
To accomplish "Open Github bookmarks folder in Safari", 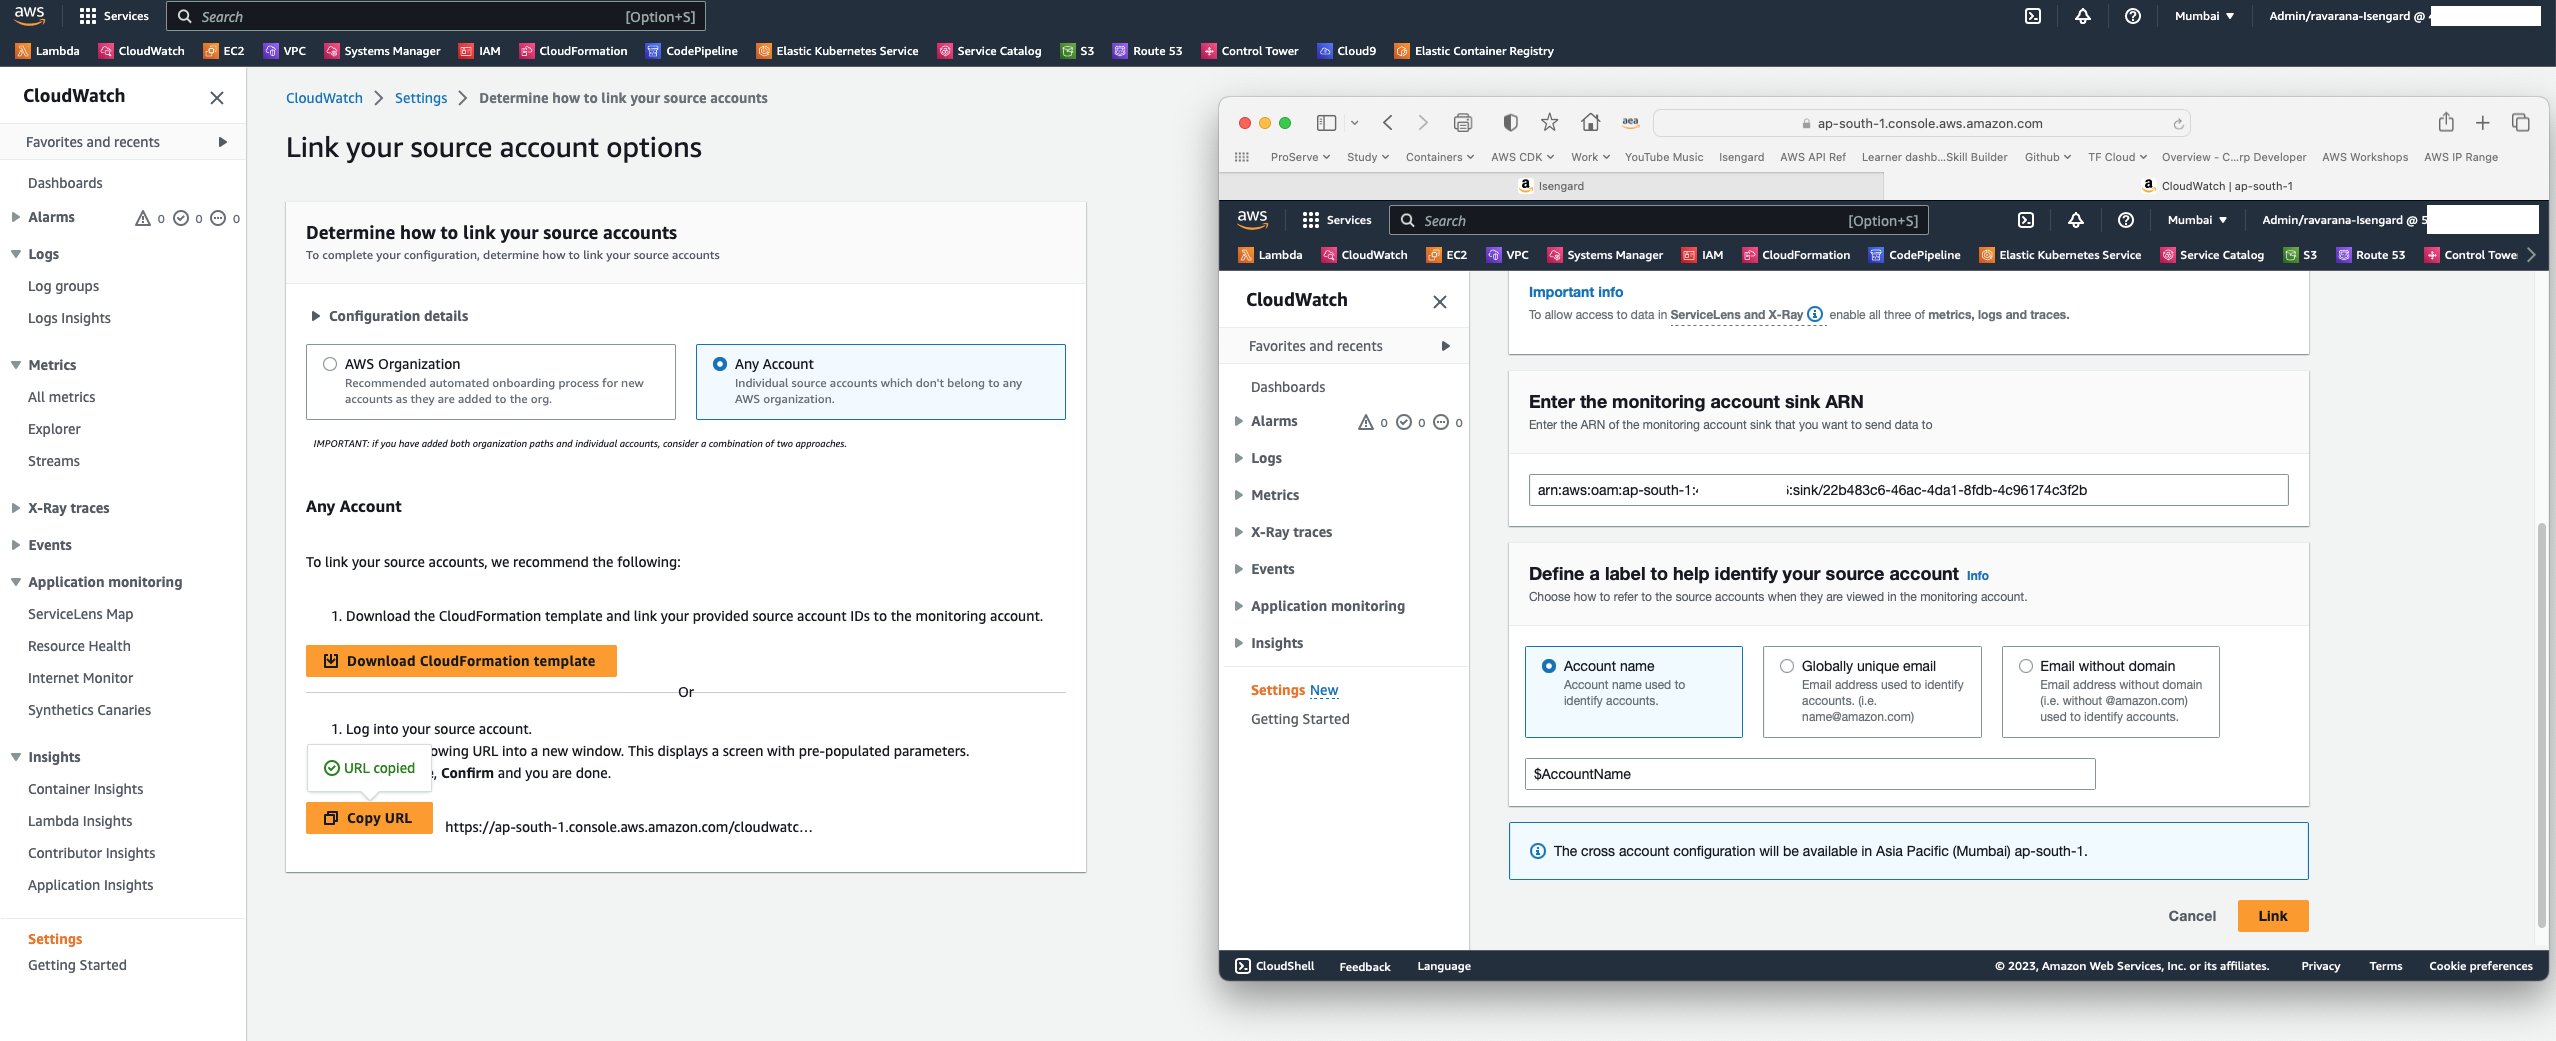I will (2048, 157).
